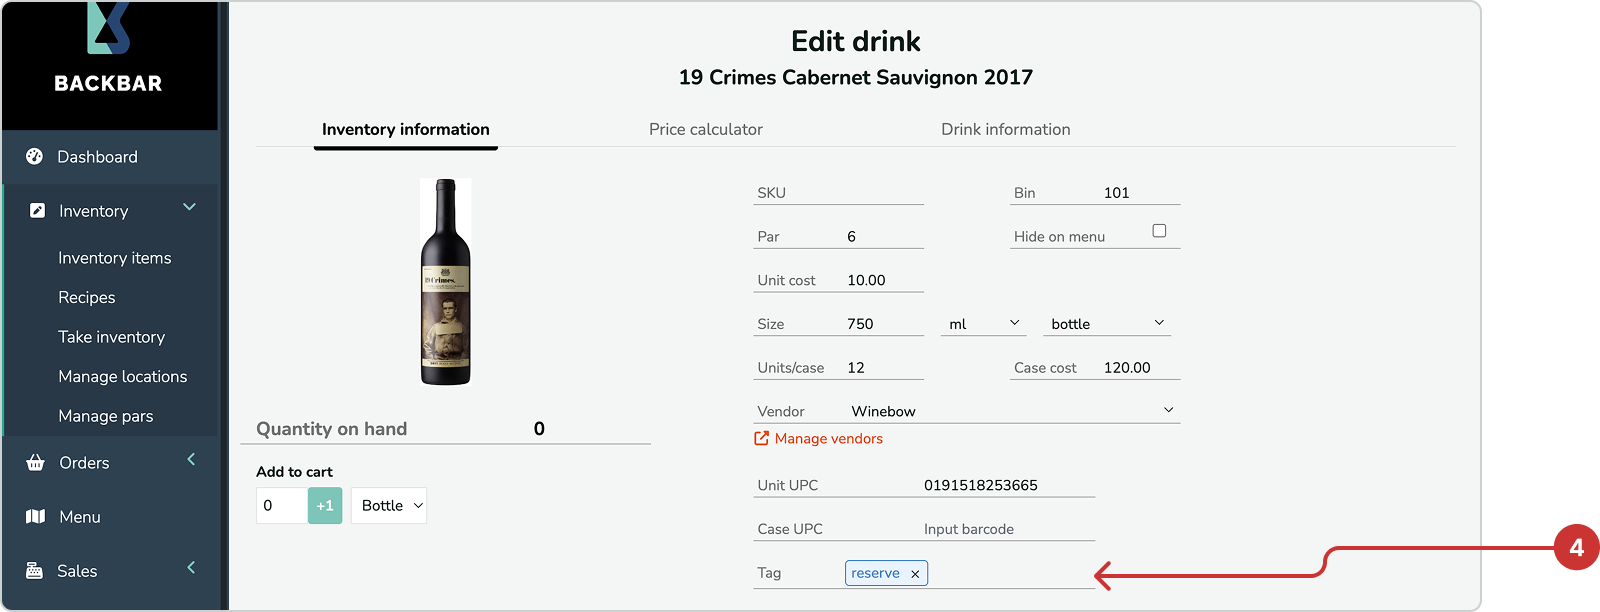This screenshot has width=1600, height=612.
Task: Click the add to cart quantity field
Action: (x=282, y=506)
